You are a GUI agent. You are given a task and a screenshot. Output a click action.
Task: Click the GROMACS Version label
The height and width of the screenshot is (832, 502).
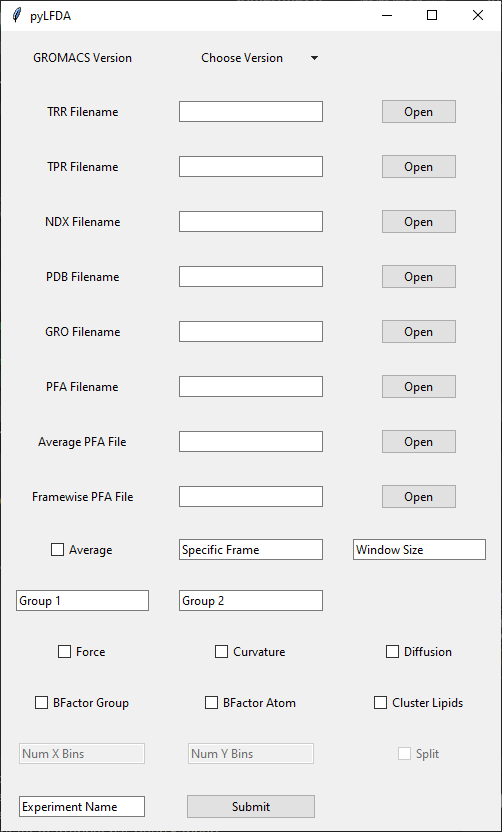(82, 58)
